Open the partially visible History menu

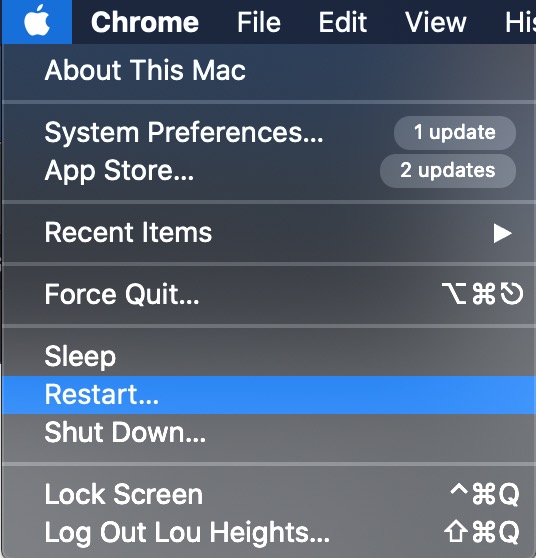click(x=520, y=22)
